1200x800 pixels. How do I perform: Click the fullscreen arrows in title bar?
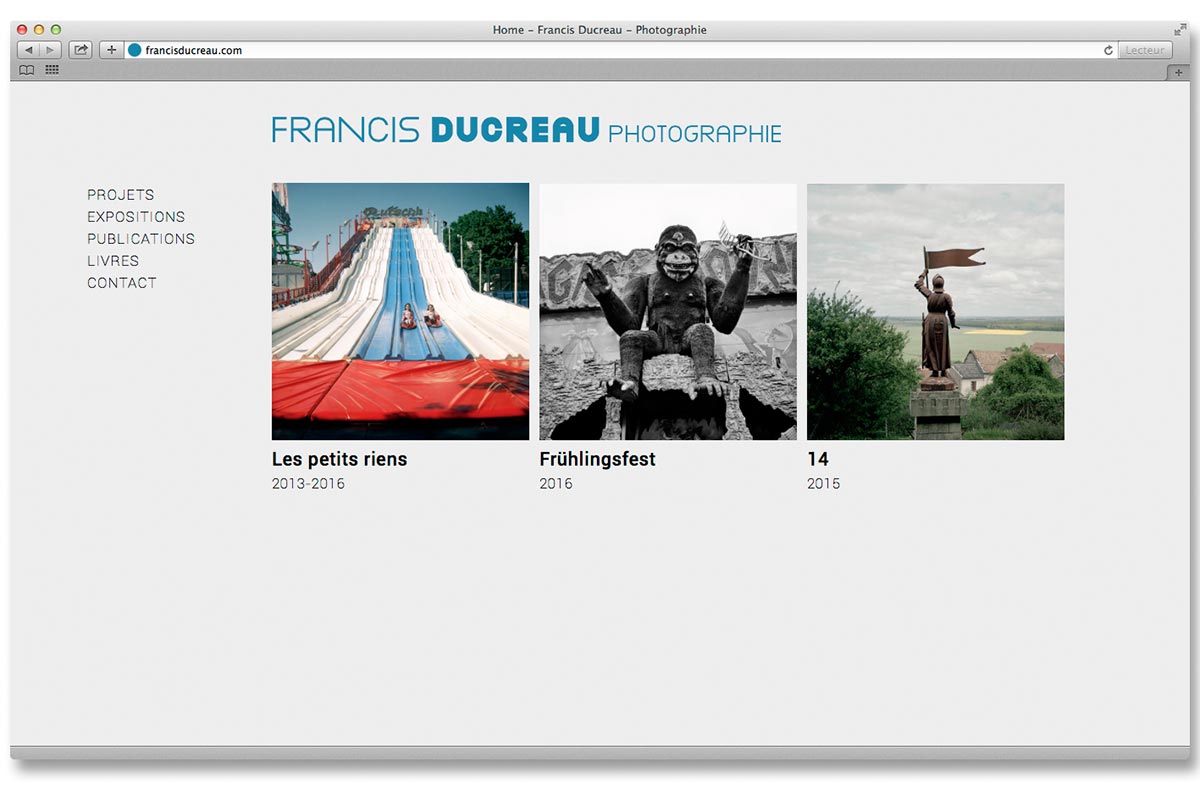(1180, 30)
